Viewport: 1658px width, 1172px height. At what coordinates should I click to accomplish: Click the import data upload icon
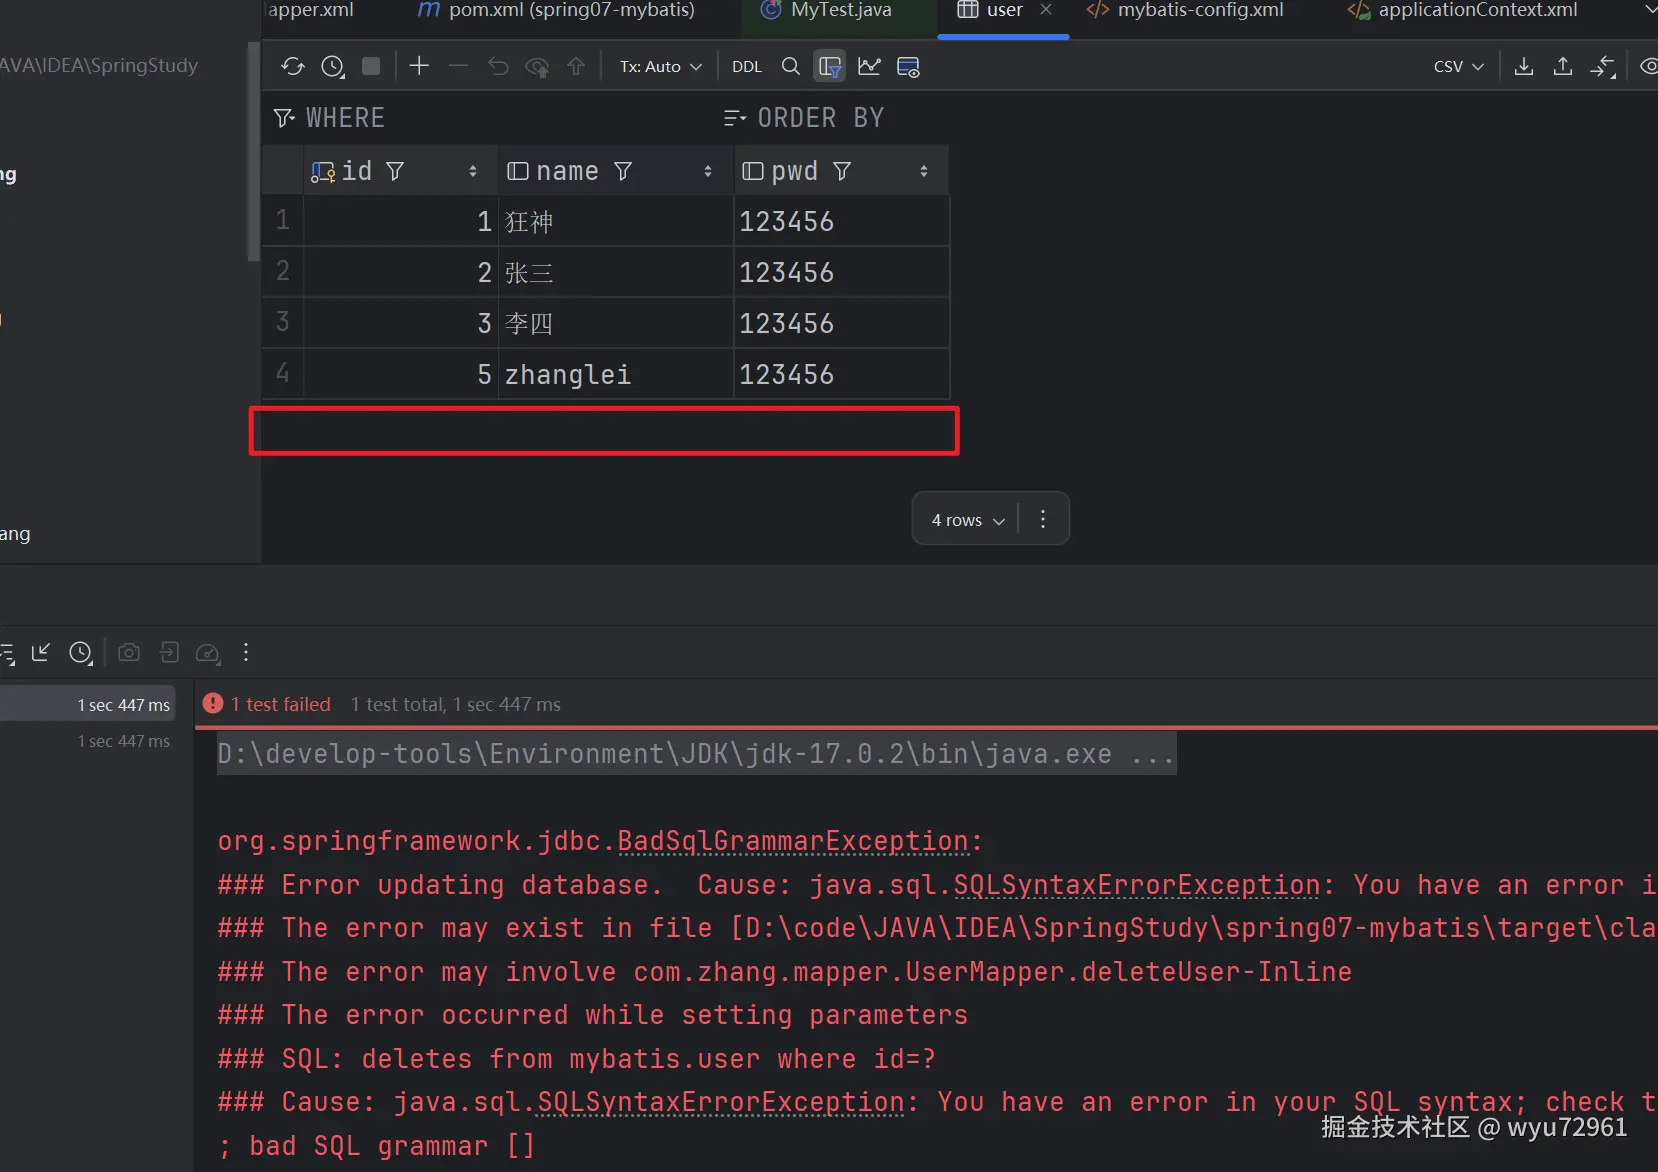1562,66
